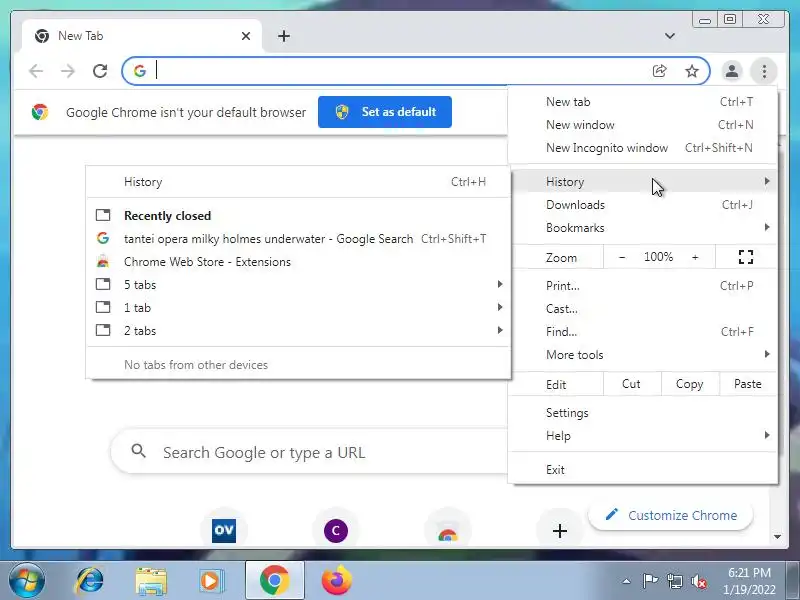The image size is (800, 600).
Task: Open Settings from the menu
Action: point(643,413)
